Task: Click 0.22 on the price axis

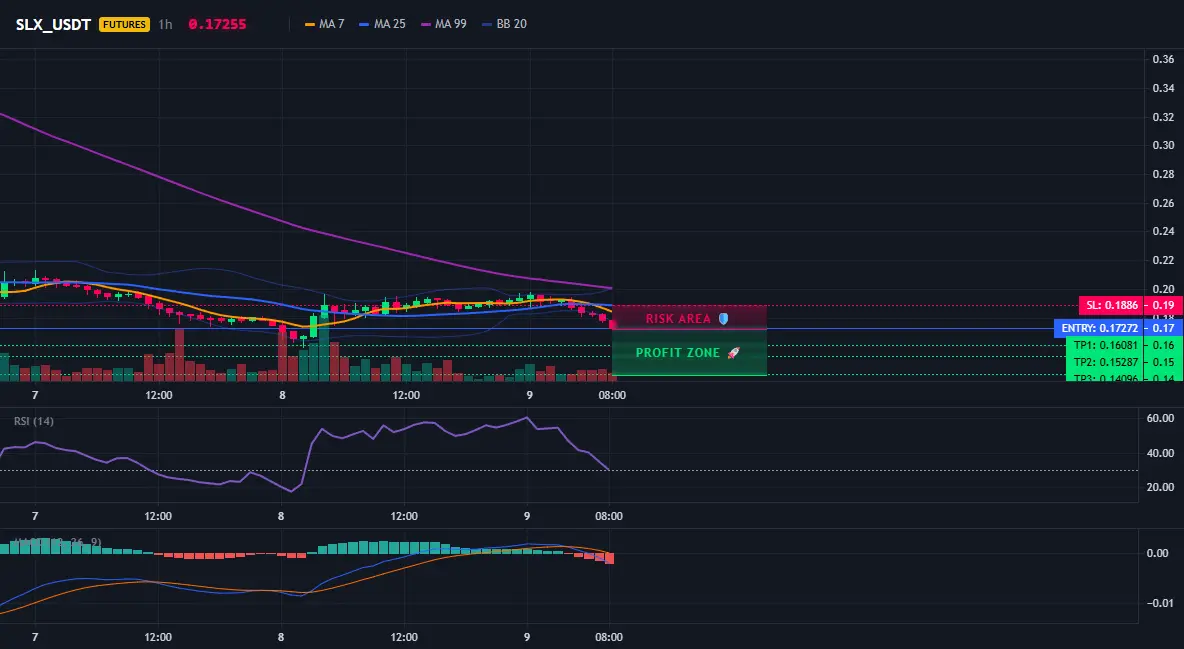Action: tap(1164, 261)
